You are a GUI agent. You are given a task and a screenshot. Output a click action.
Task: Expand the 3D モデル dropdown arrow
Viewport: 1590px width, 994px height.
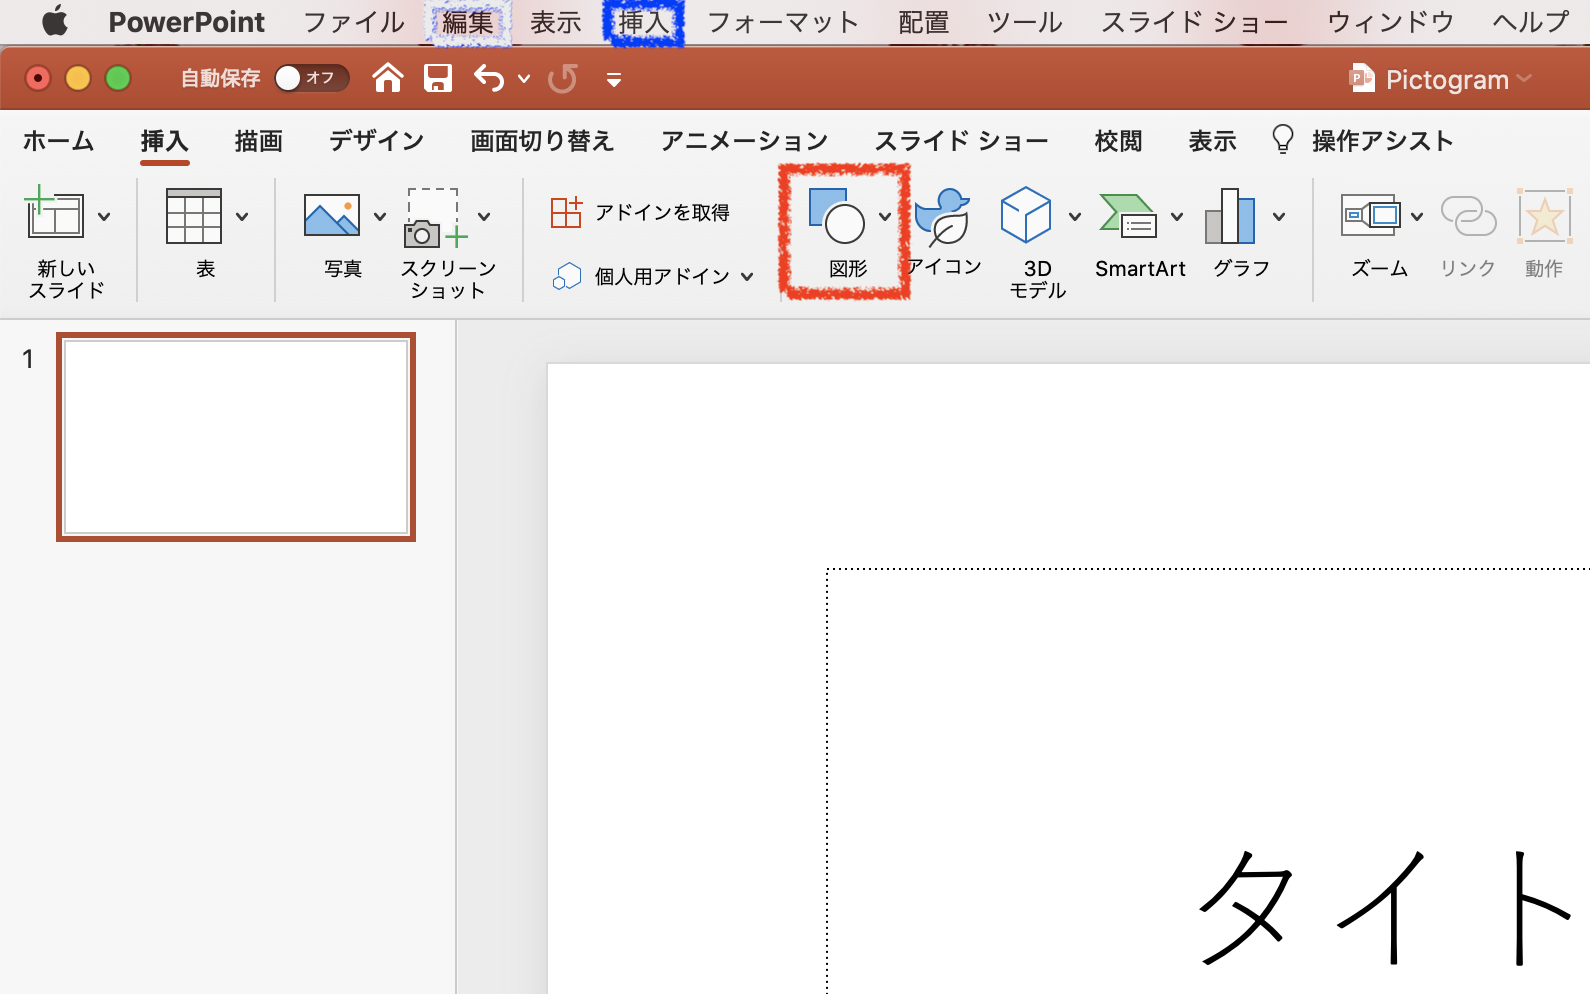1075,216
